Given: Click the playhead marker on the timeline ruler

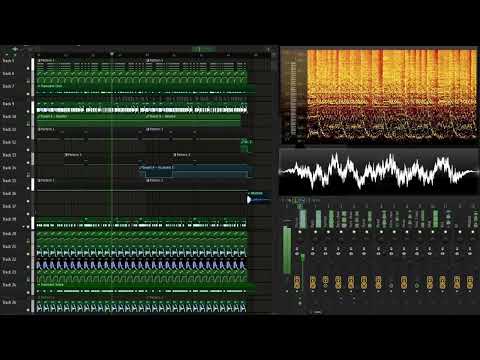Looking at the screenshot, I should (x=112, y=53).
